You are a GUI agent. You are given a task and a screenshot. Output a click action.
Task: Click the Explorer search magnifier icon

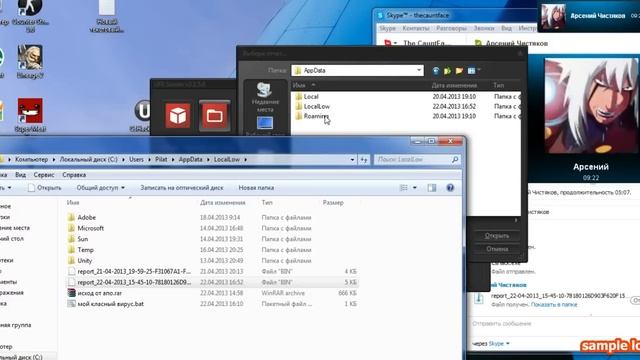pos(454,160)
